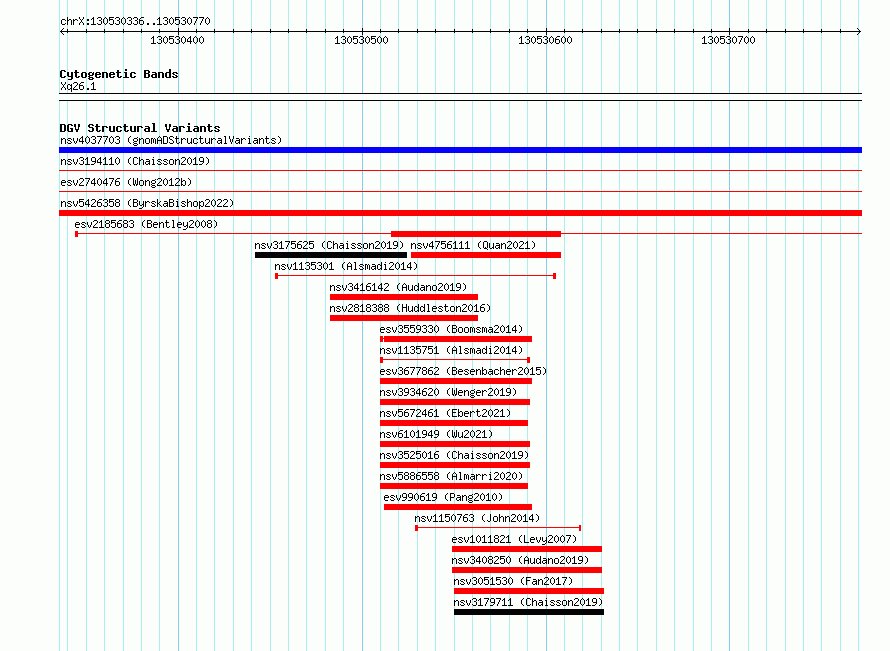Viewport: 890px width, 651px height.
Task: Click nsv3525016 (Chaisson2019) label
Action: 454,455
